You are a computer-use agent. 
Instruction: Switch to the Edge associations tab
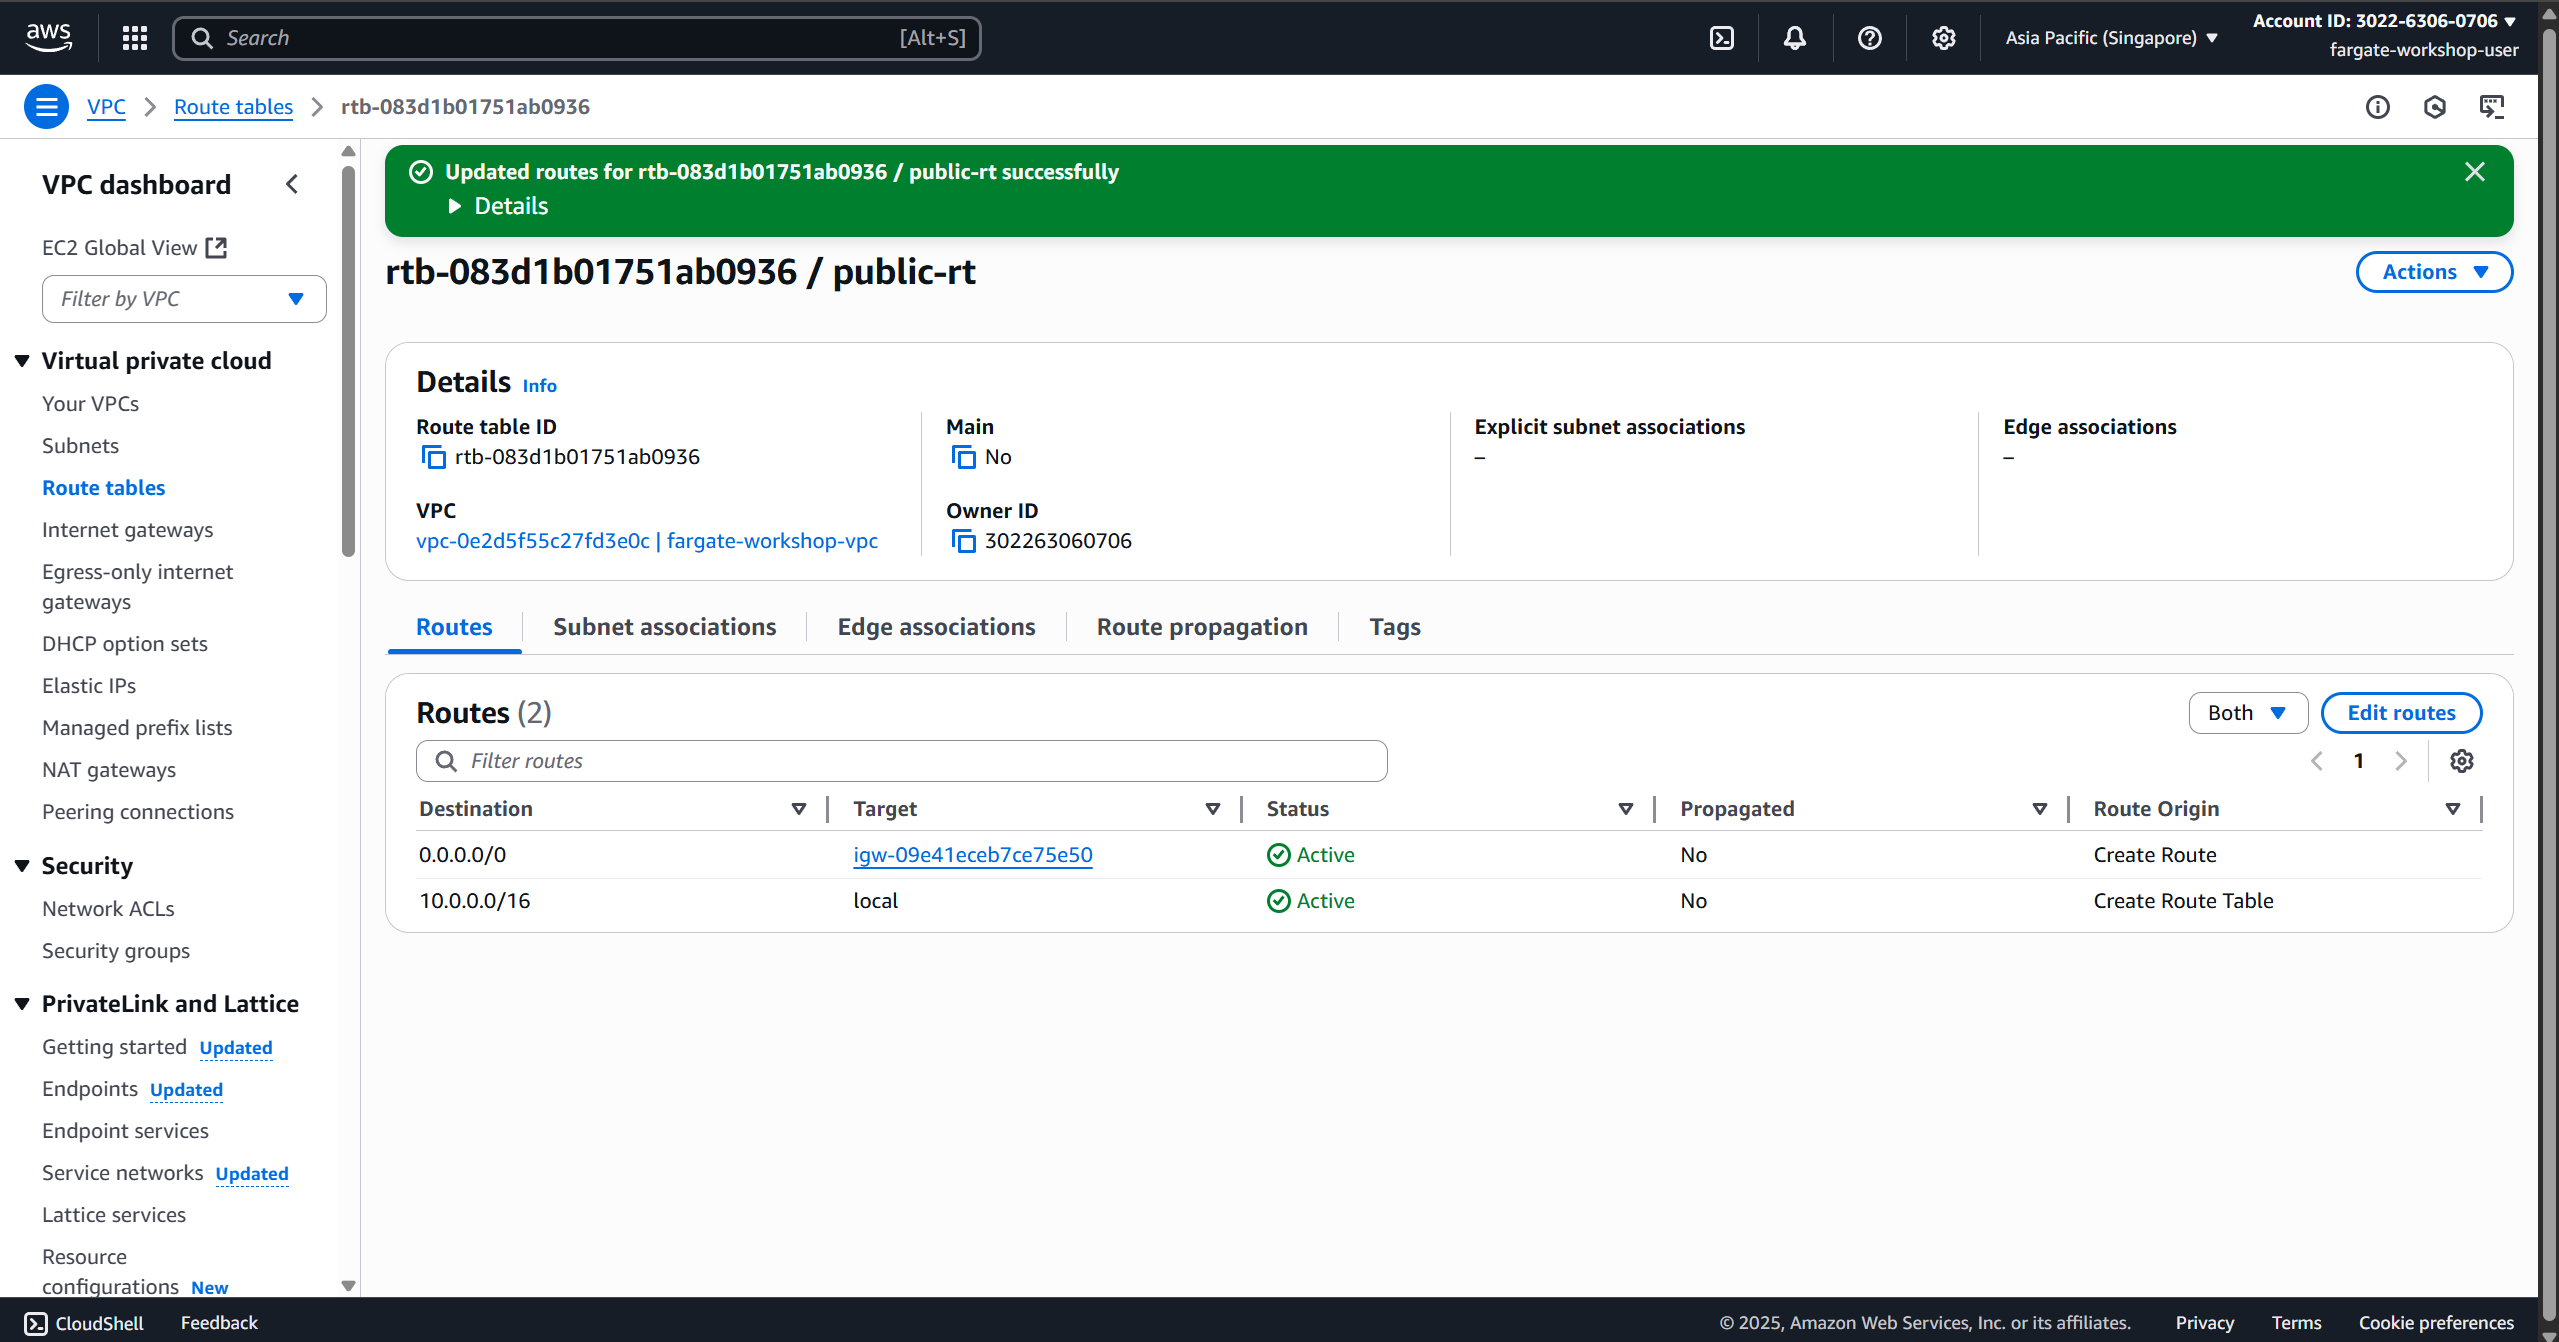pos(936,627)
